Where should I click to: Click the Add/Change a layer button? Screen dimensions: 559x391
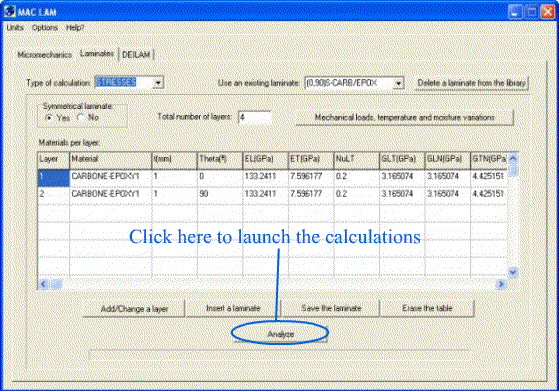pyautogui.click(x=134, y=308)
